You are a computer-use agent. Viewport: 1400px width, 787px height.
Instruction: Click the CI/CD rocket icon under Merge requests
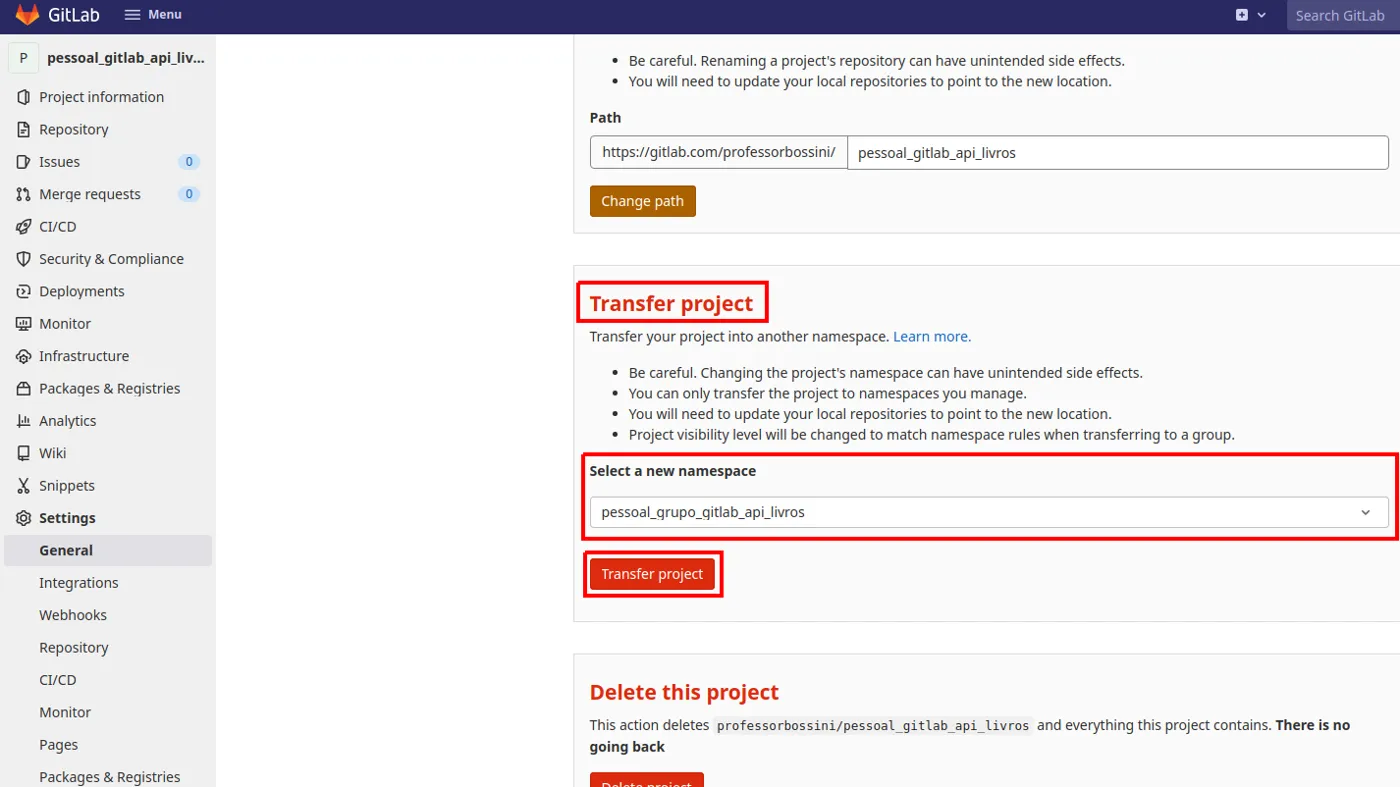(x=24, y=227)
